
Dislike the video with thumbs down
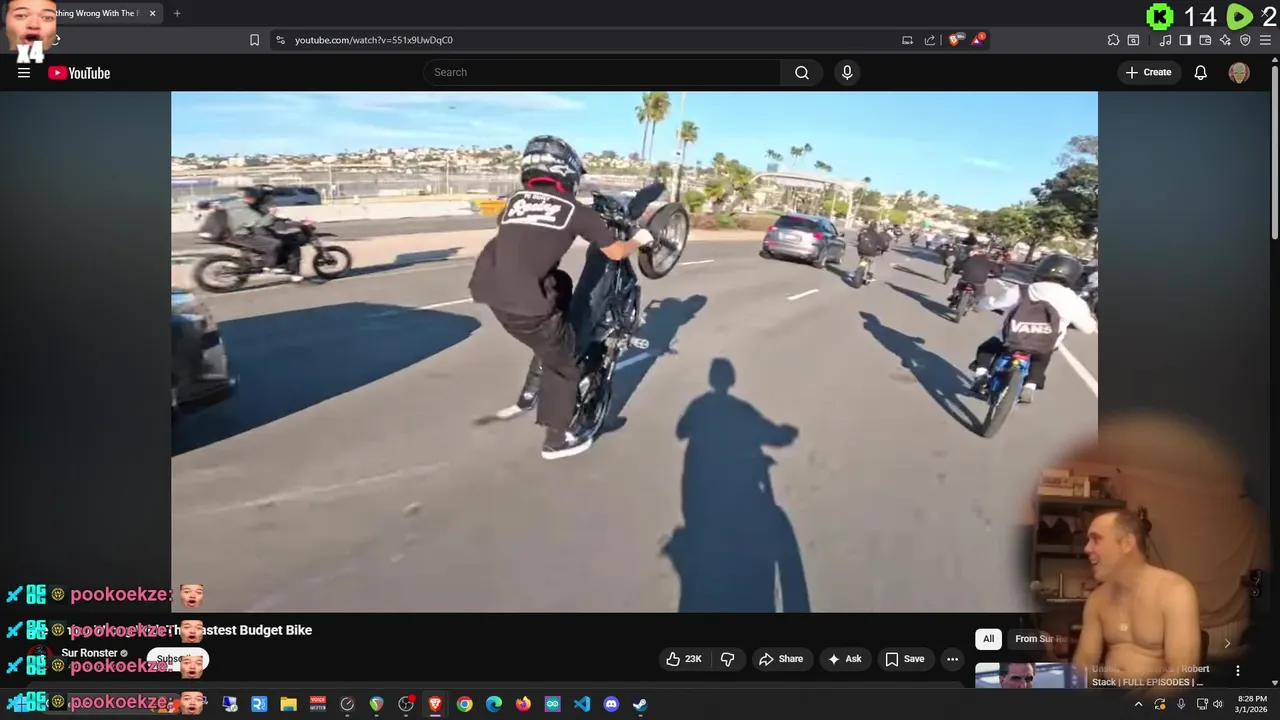[728, 659]
